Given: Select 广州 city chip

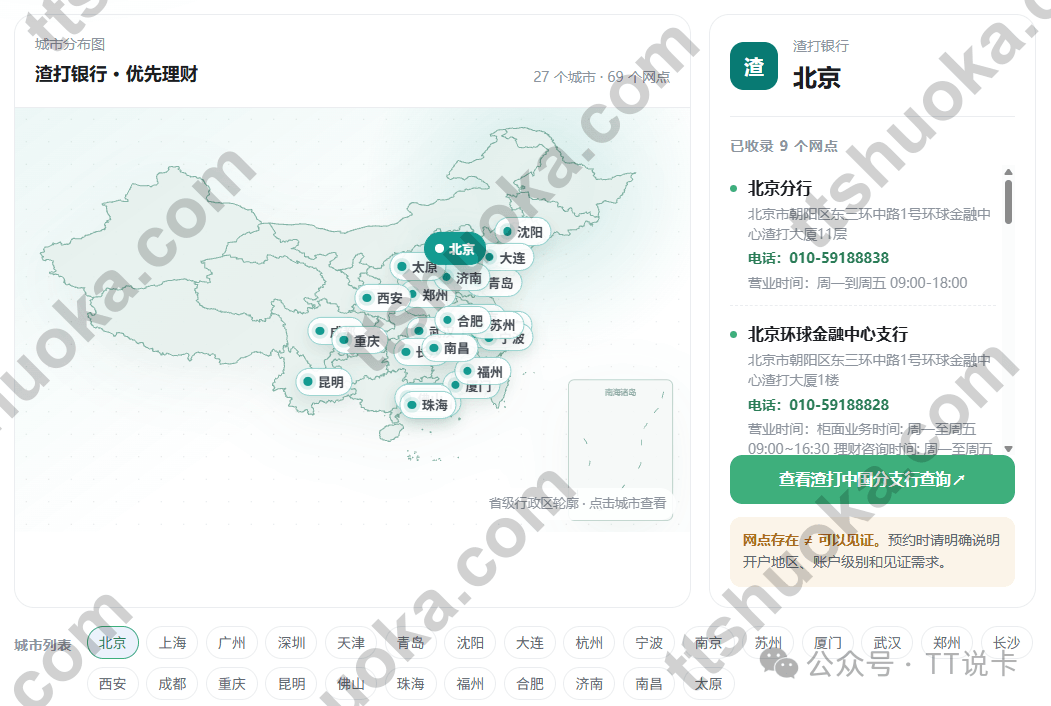Looking at the screenshot, I should coord(232,643).
